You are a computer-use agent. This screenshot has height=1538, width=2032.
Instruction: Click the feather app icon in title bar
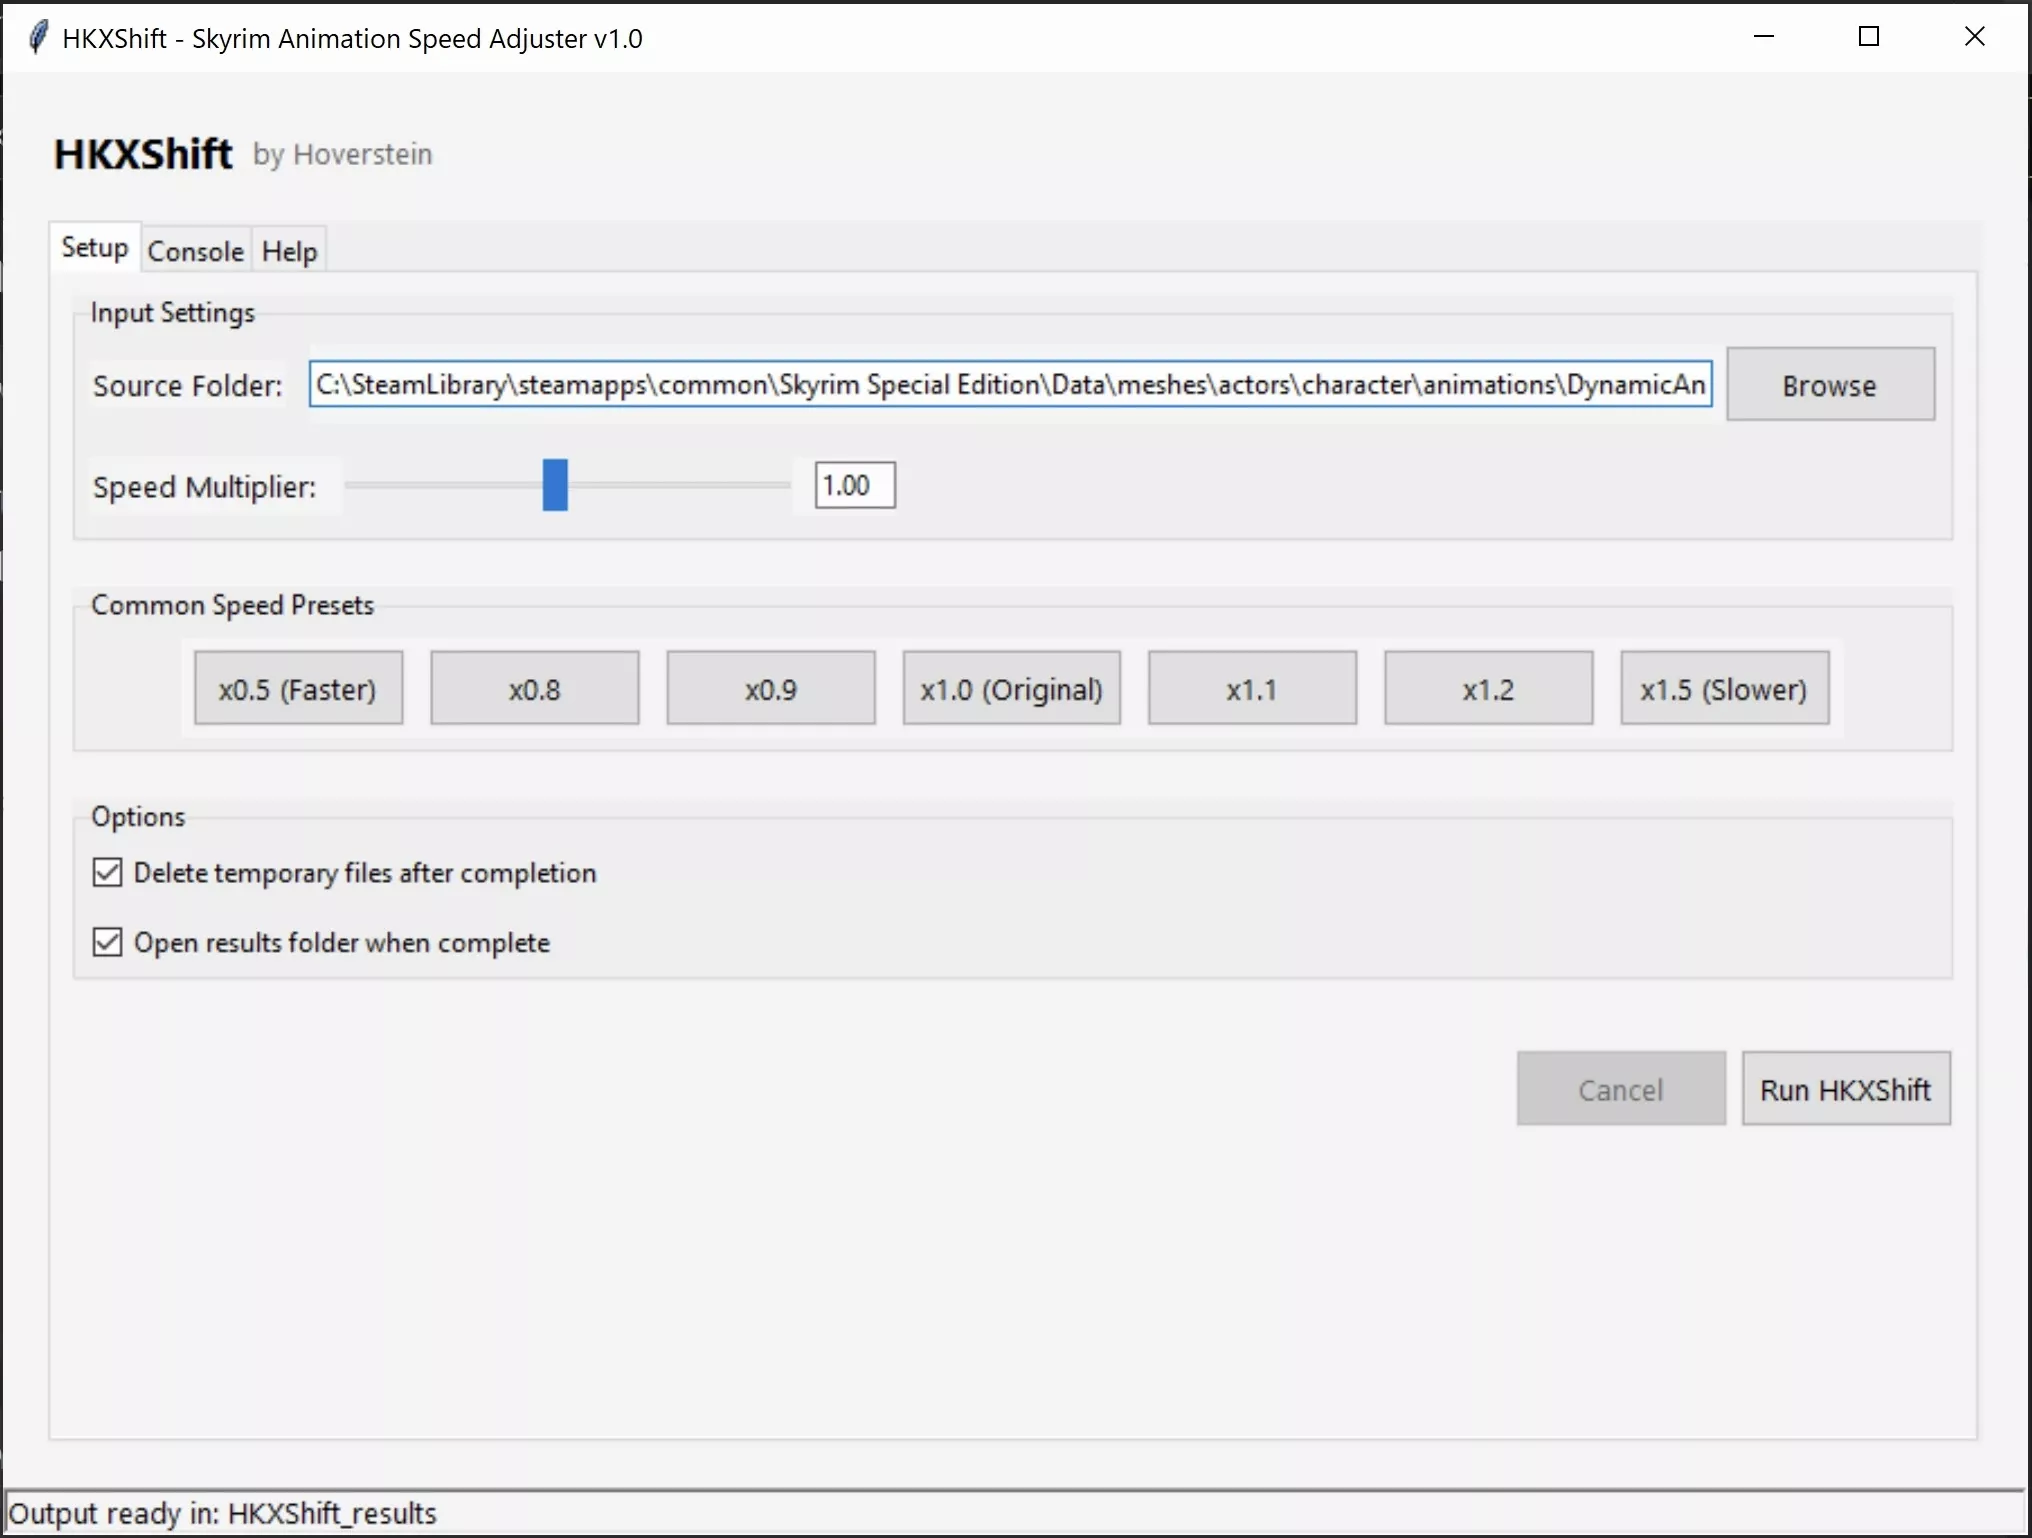pyautogui.click(x=37, y=37)
